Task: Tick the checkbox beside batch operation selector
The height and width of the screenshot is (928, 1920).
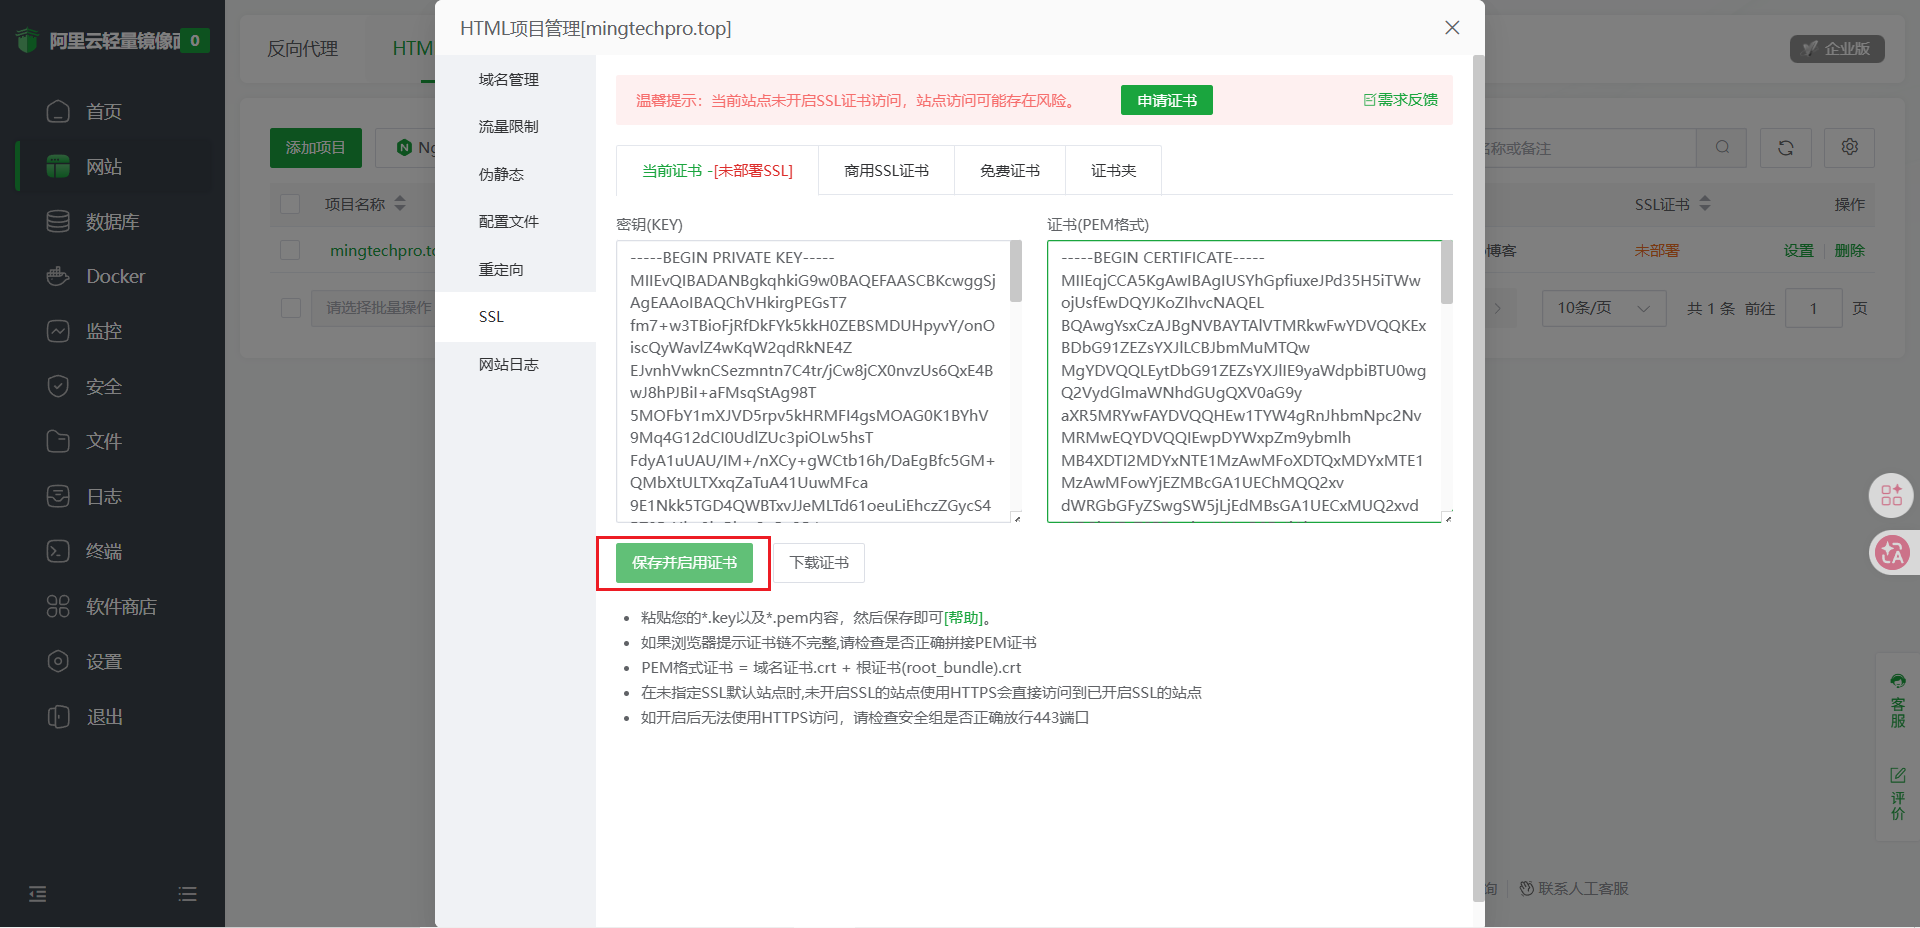Action: 291,308
